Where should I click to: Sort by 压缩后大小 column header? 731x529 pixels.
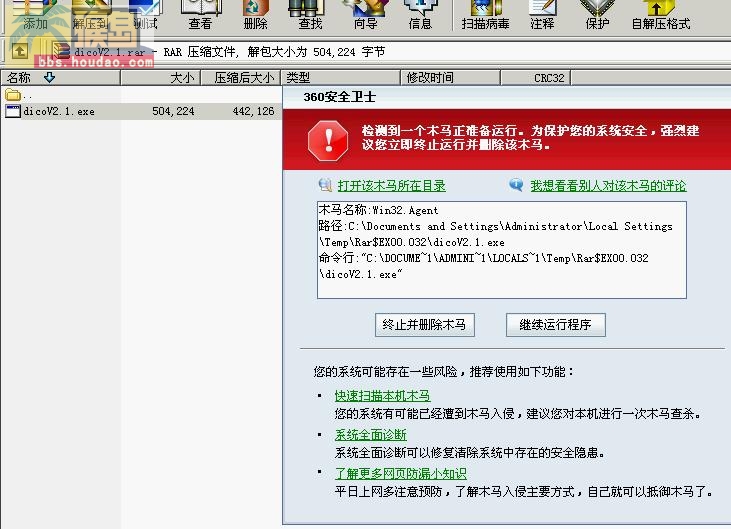click(241, 77)
